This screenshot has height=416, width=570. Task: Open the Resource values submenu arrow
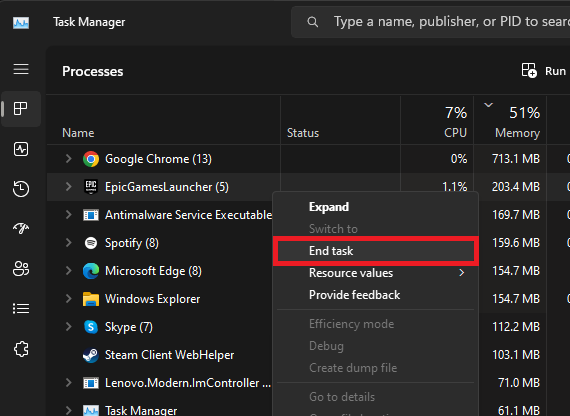462,273
